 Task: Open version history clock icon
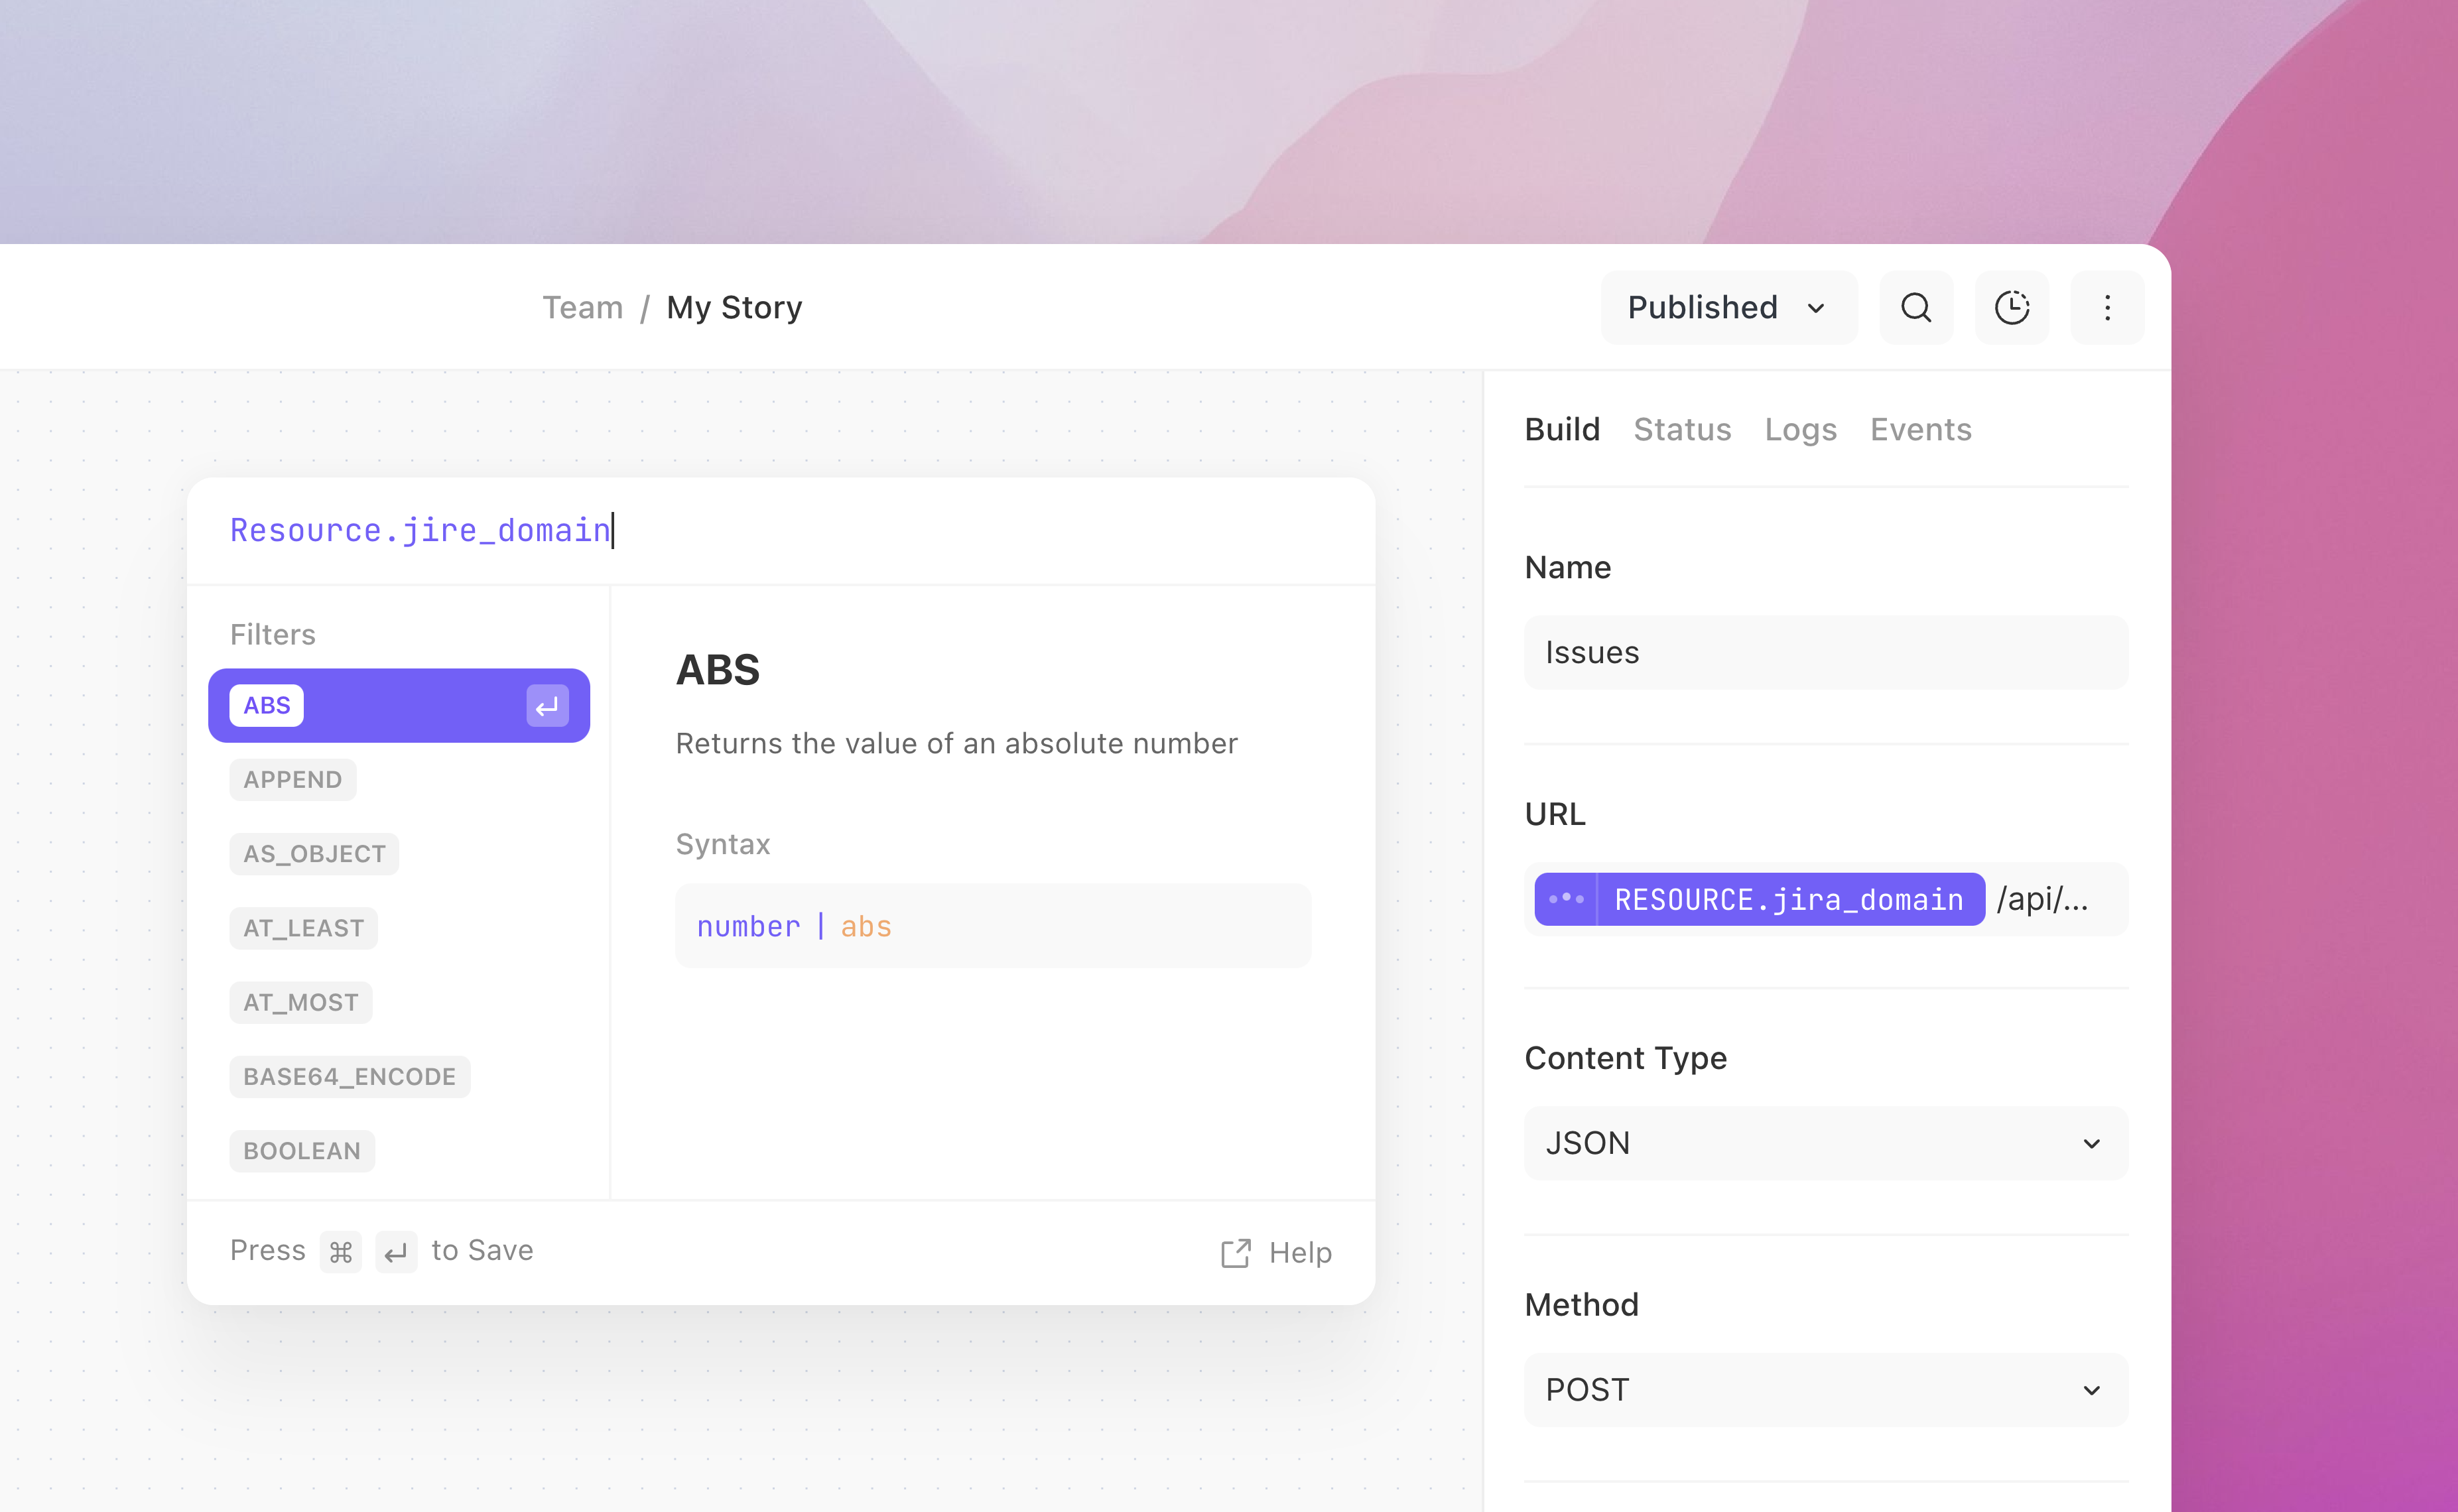pos(2012,307)
